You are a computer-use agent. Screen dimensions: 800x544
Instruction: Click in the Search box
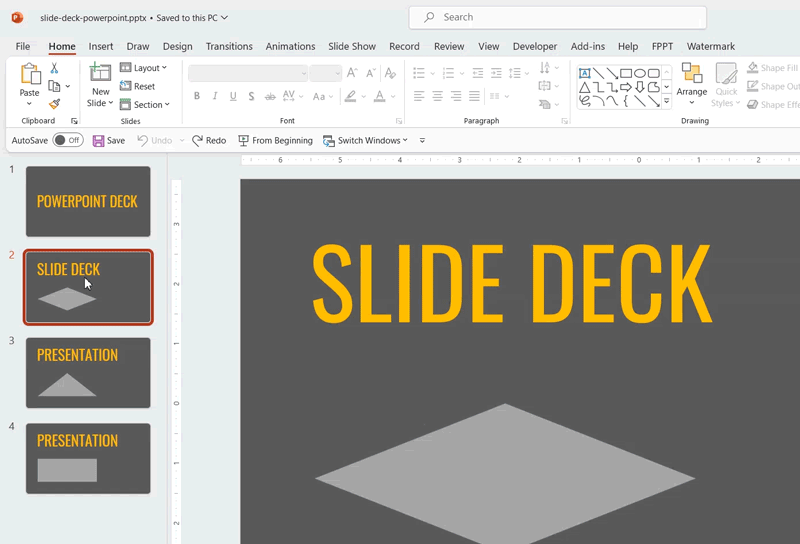[558, 17]
